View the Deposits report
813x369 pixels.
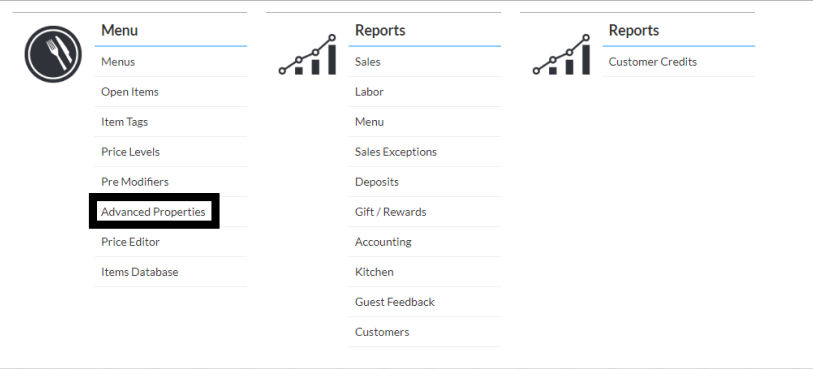377,182
